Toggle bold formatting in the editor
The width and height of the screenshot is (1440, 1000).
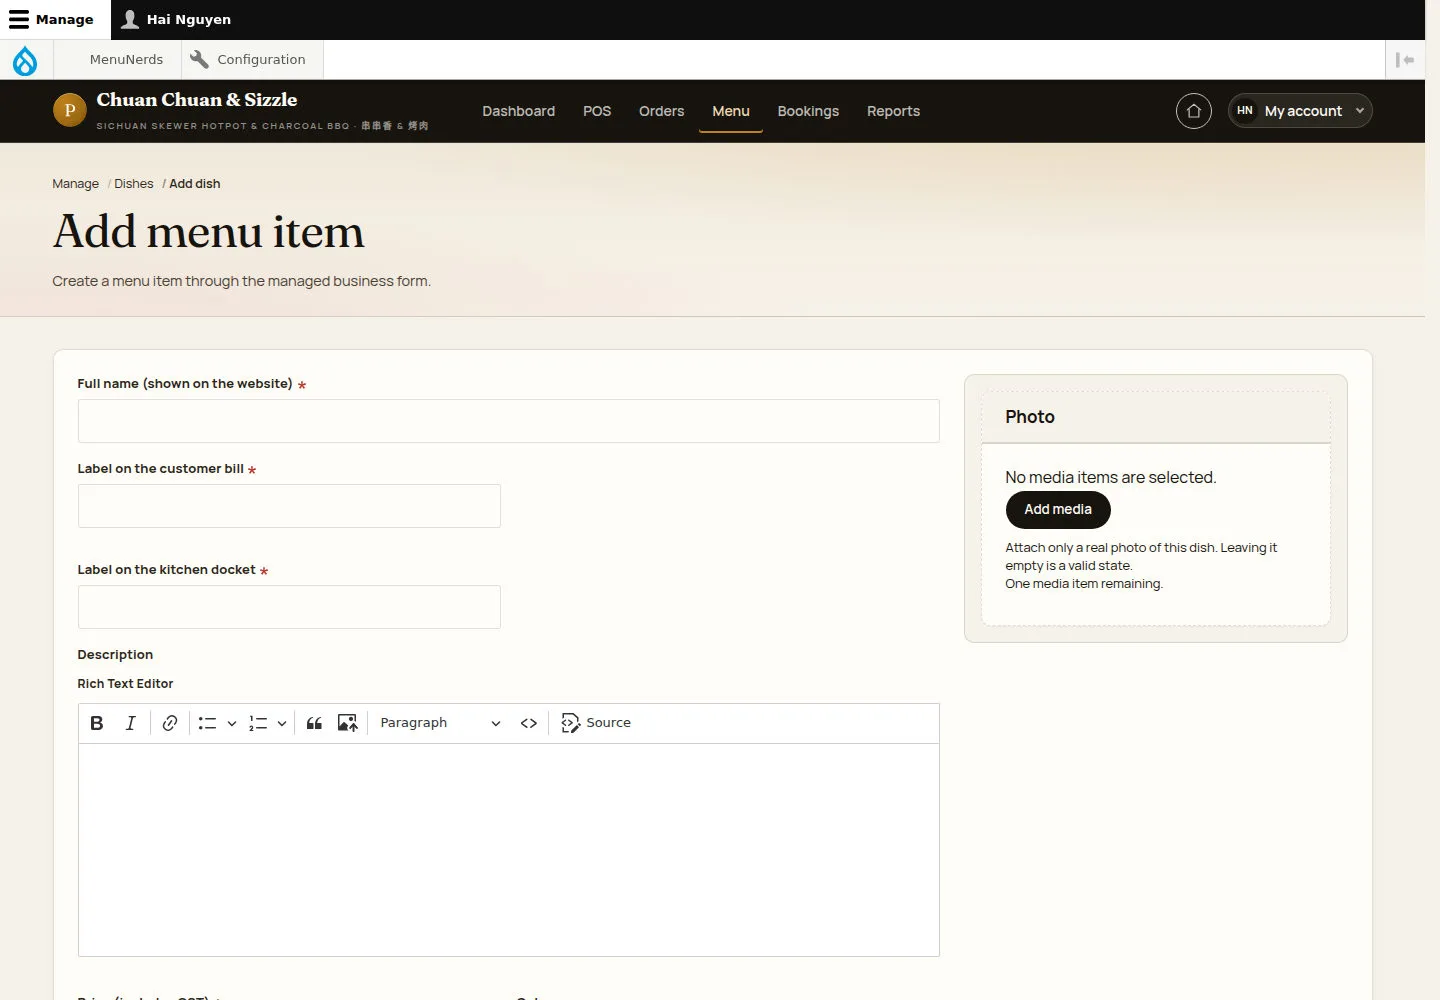97,723
